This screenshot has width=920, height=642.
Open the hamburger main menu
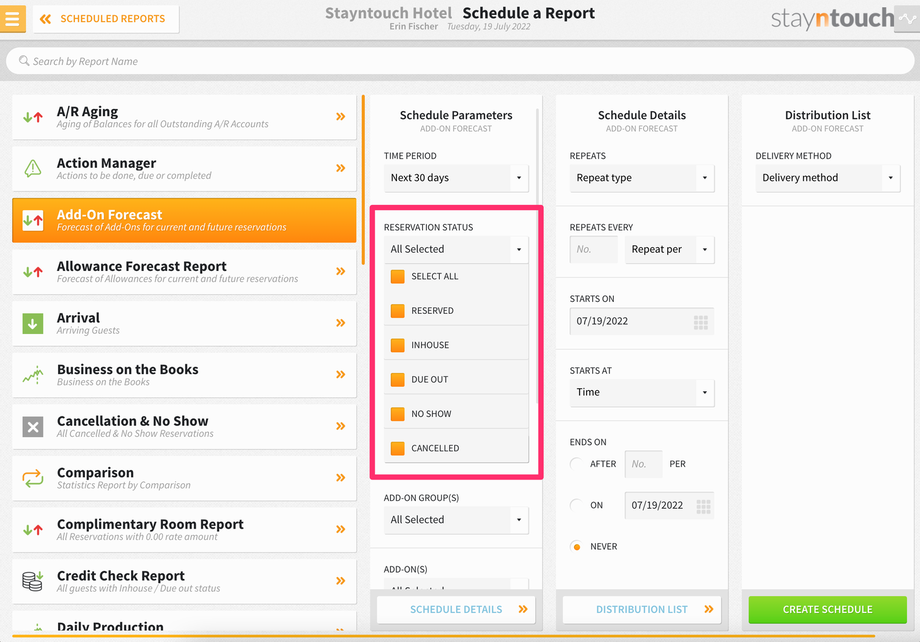[12, 18]
